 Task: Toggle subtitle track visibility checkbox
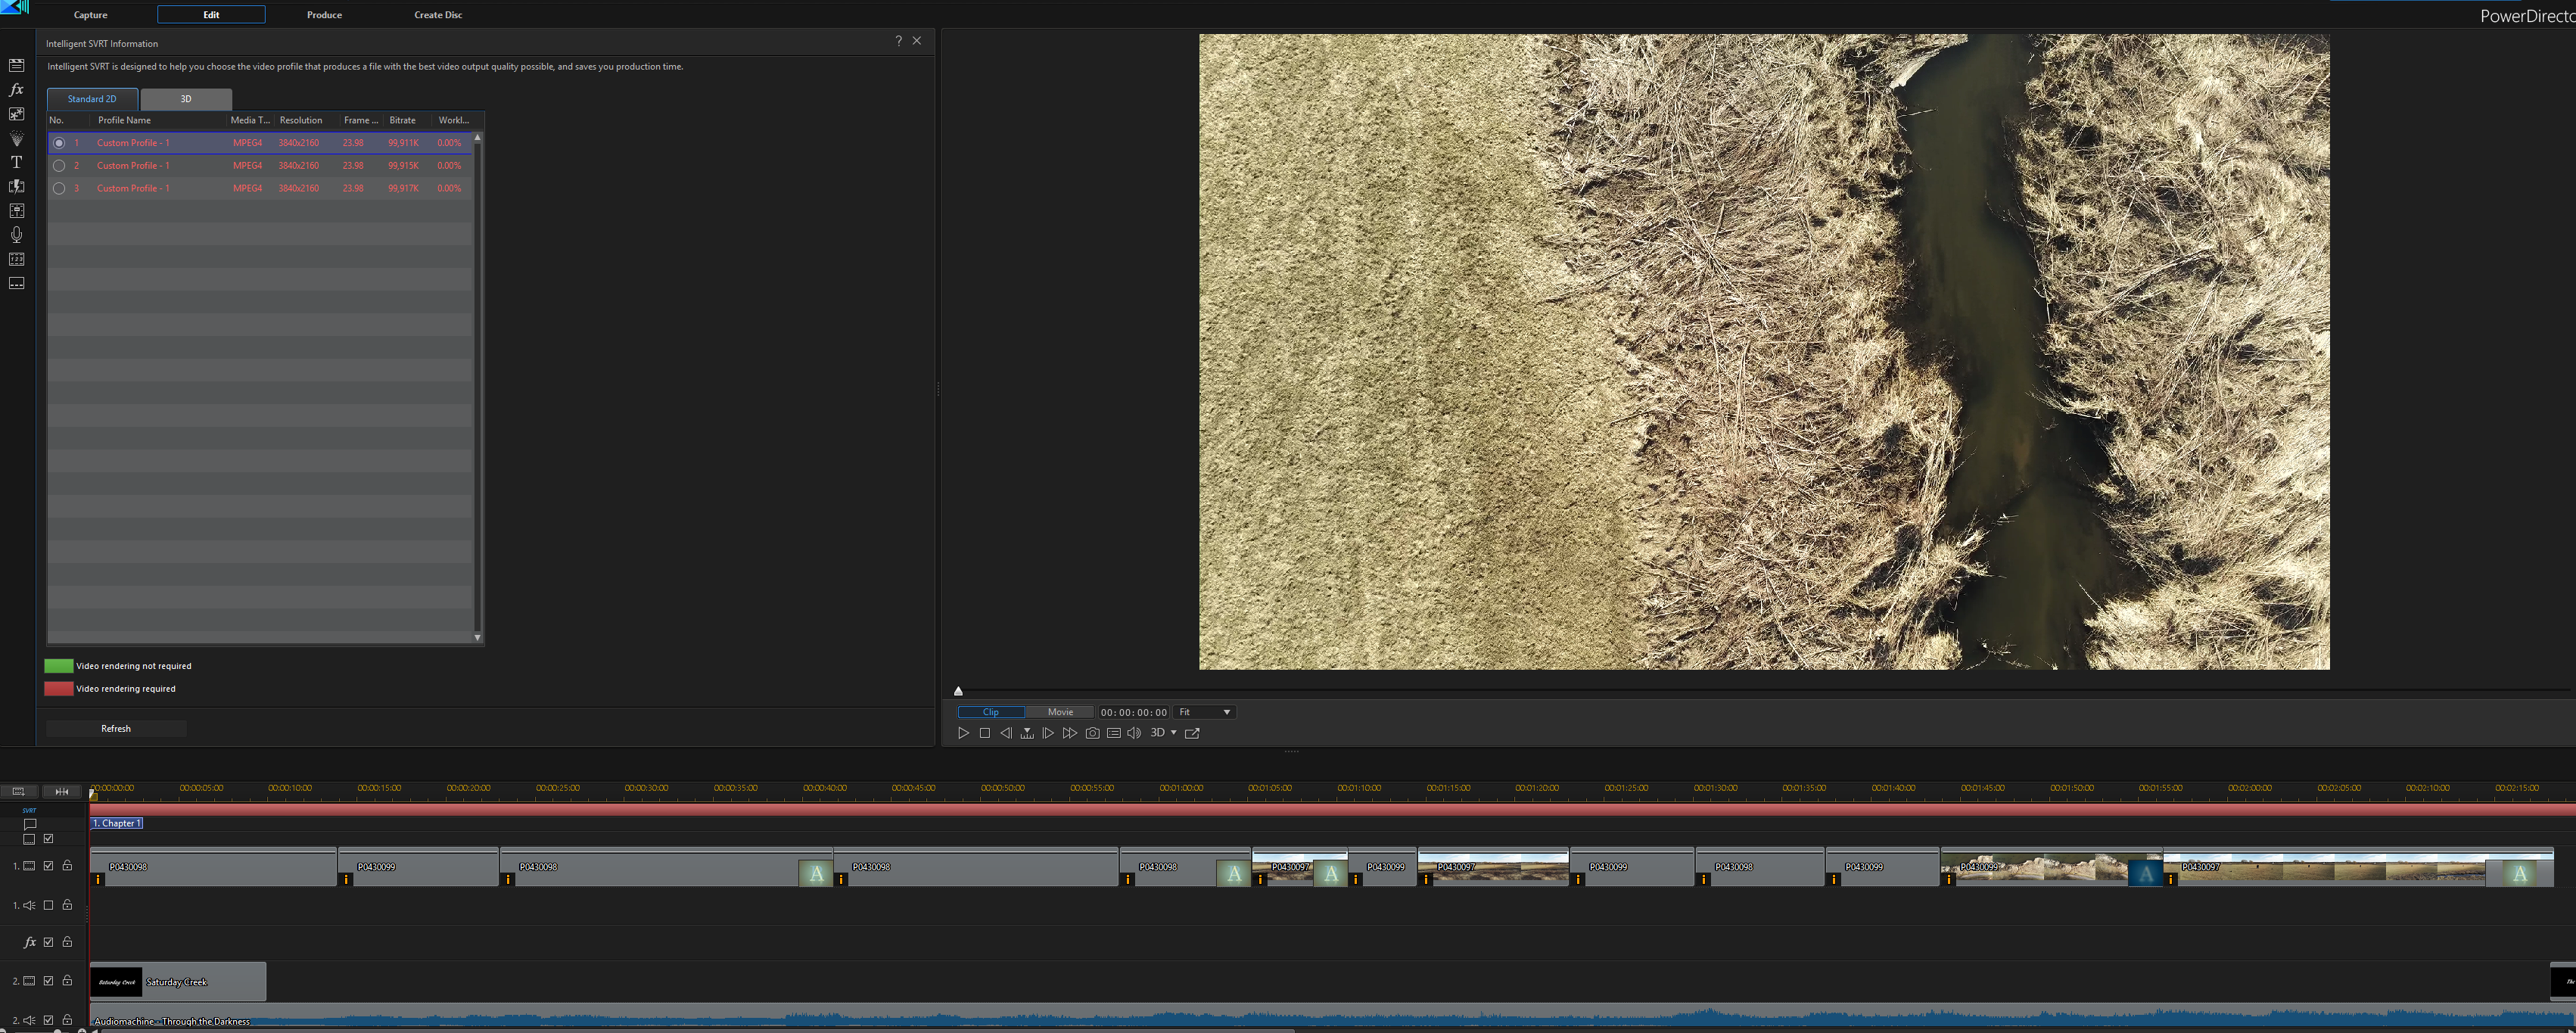pyautogui.click(x=48, y=839)
